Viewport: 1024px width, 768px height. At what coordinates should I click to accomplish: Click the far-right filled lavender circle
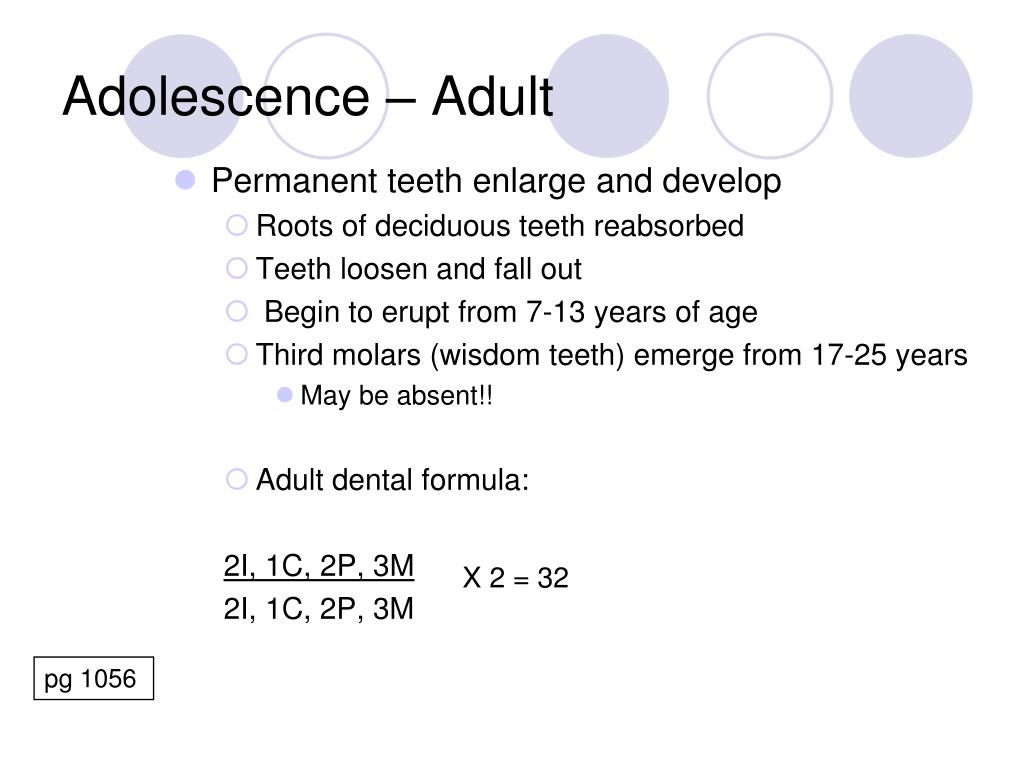[910, 96]
